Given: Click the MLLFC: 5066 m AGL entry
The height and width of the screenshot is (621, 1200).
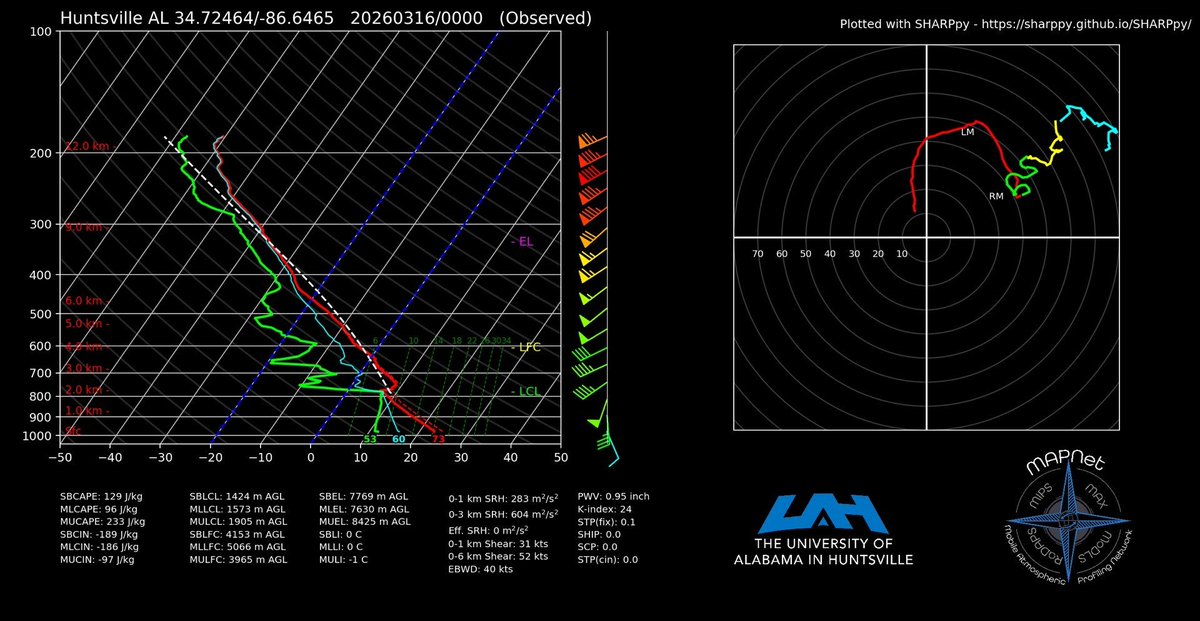Looking at the screenshot, I should [238, 547].
